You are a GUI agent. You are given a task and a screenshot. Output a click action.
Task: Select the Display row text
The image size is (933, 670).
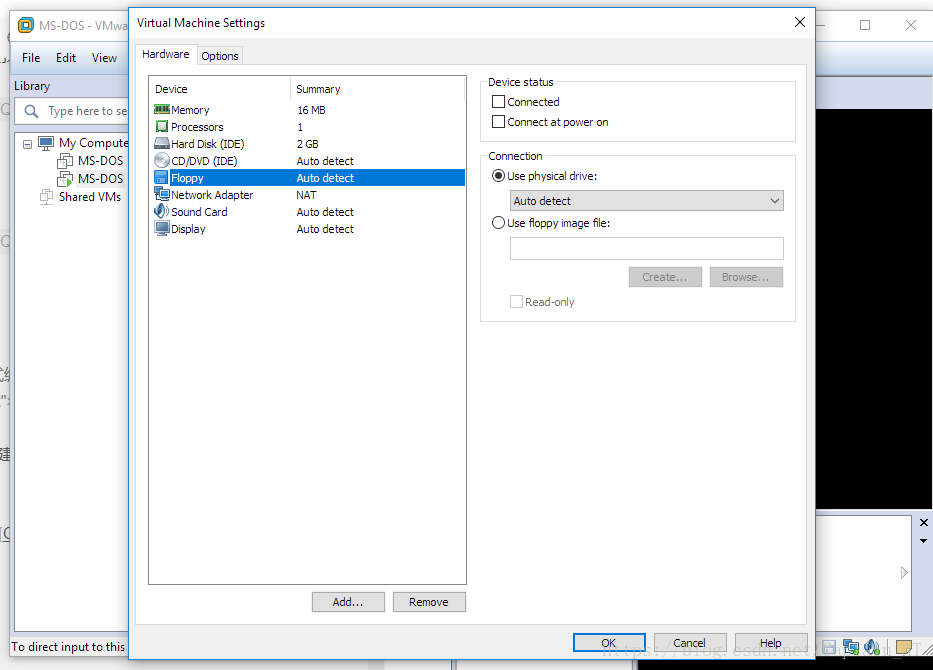(x=188, y=229)
